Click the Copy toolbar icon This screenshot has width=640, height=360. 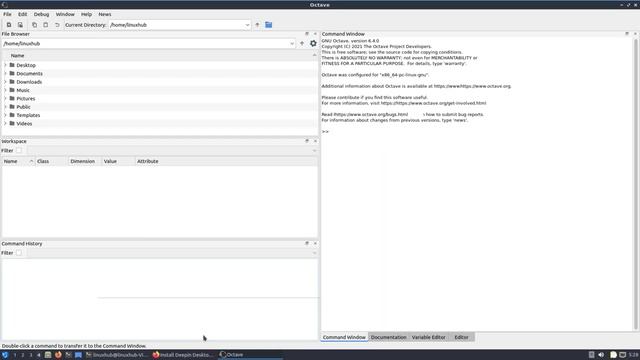coord(34,25)
